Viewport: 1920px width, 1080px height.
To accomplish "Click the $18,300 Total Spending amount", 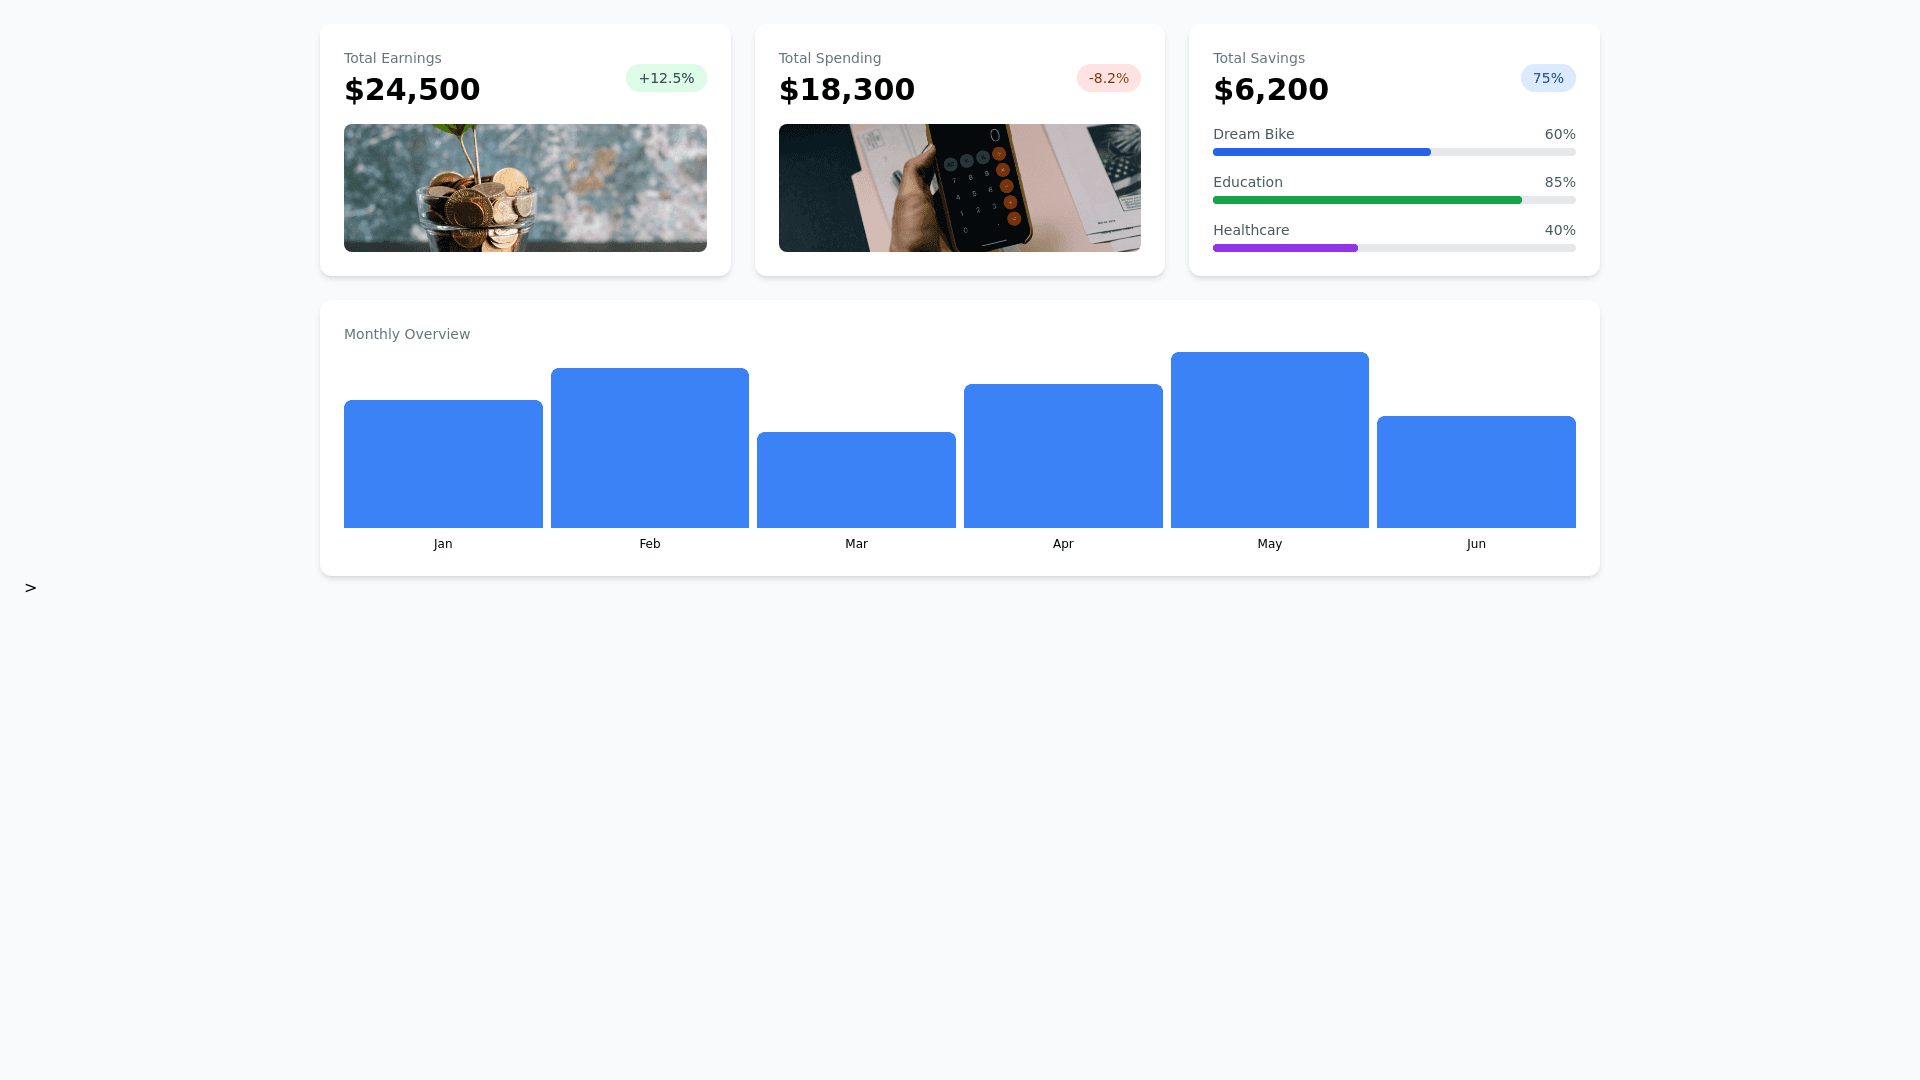I will [846, 90].
